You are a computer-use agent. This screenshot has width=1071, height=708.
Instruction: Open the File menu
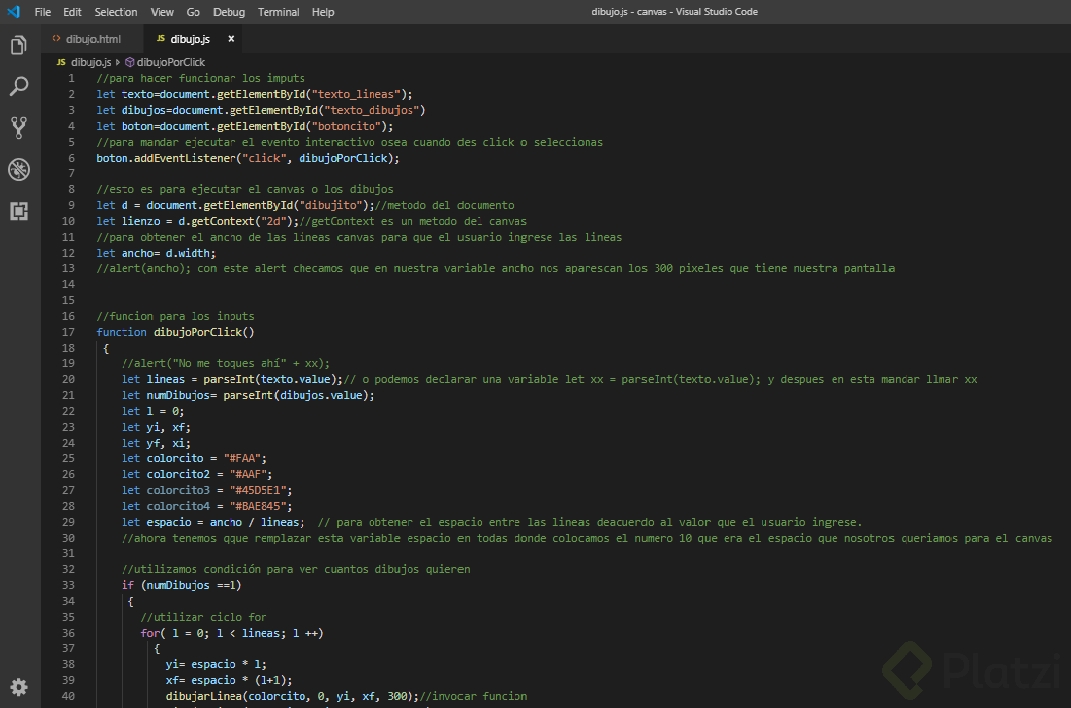(x=42, y=12)
